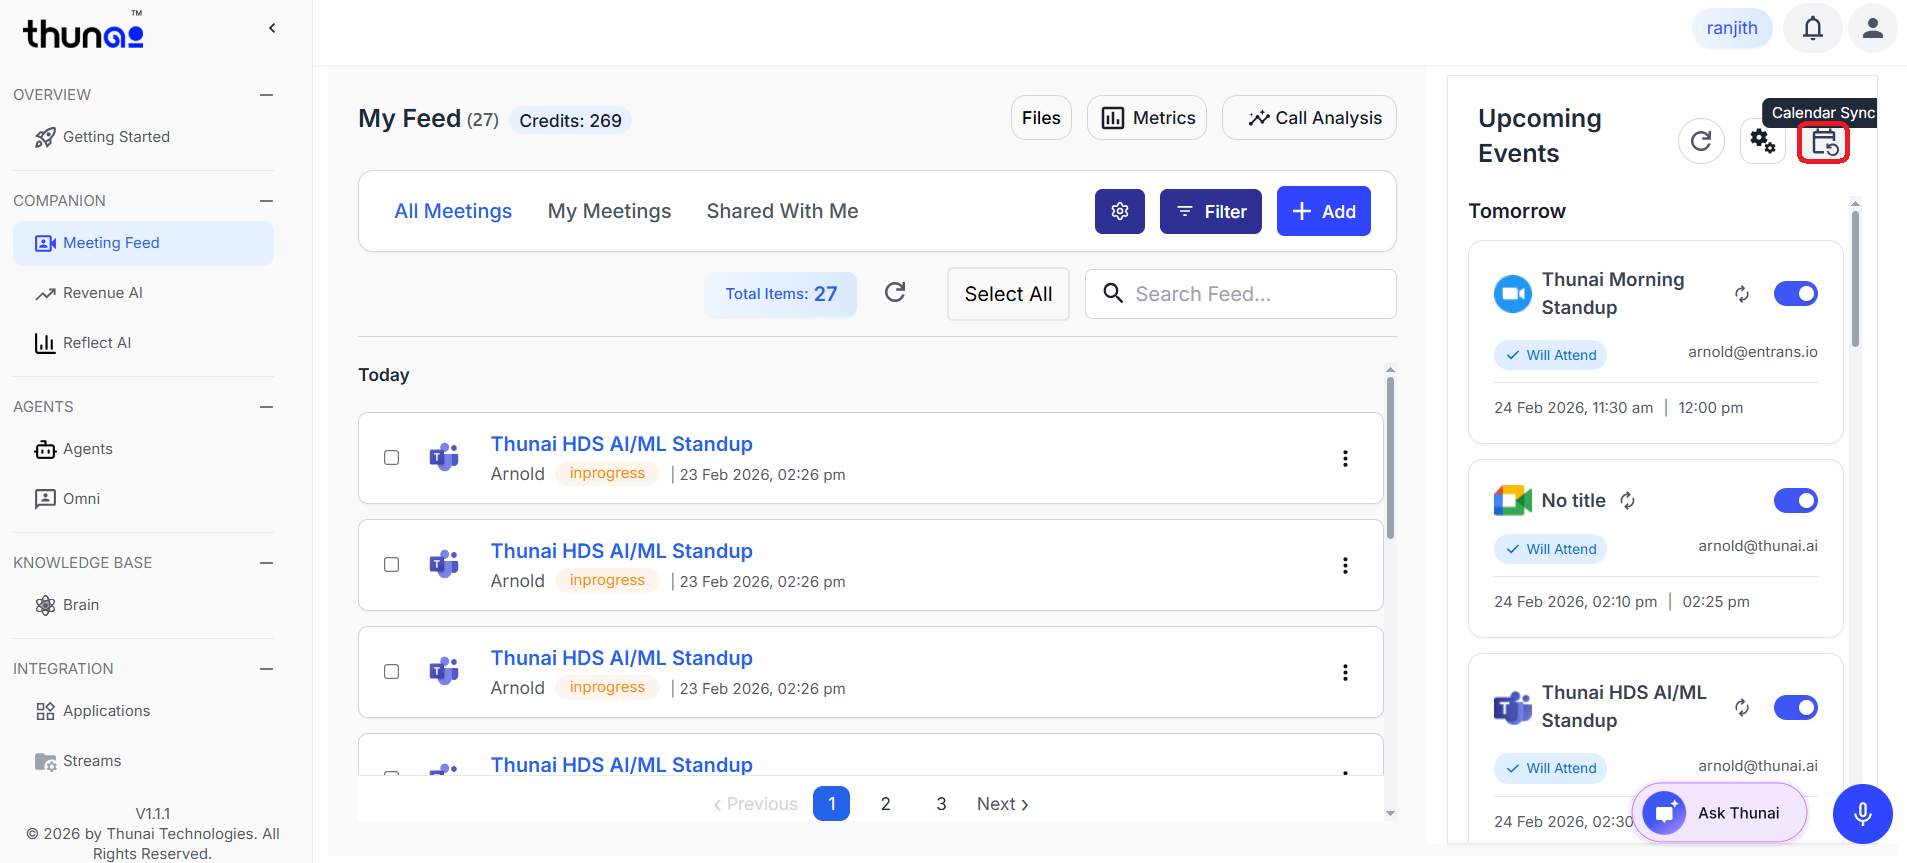Go to Next page

click(1003, 804)
